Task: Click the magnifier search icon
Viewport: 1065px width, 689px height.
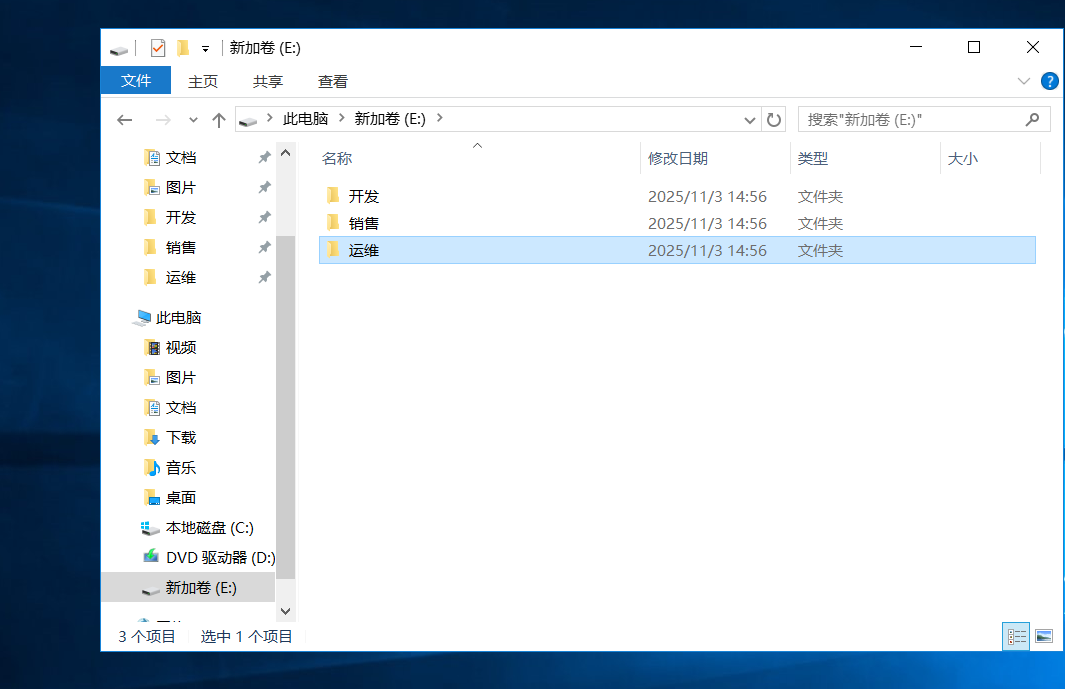Action: coord(1032,120)
